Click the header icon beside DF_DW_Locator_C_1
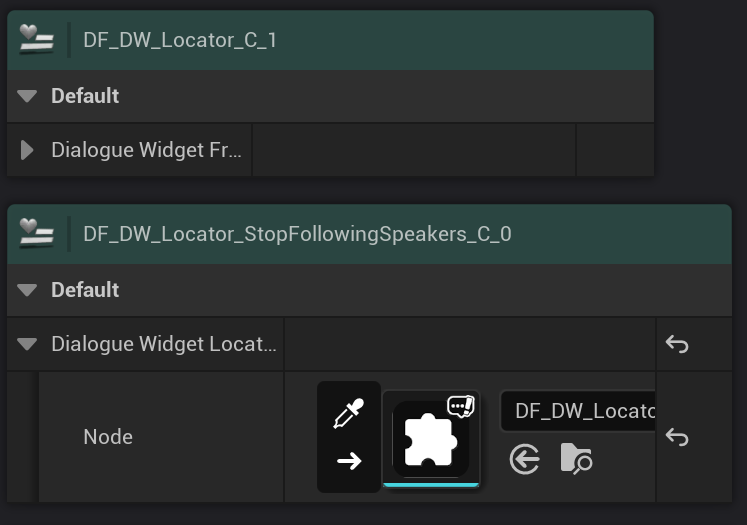747x525 pixels. (x=36, y=40)
